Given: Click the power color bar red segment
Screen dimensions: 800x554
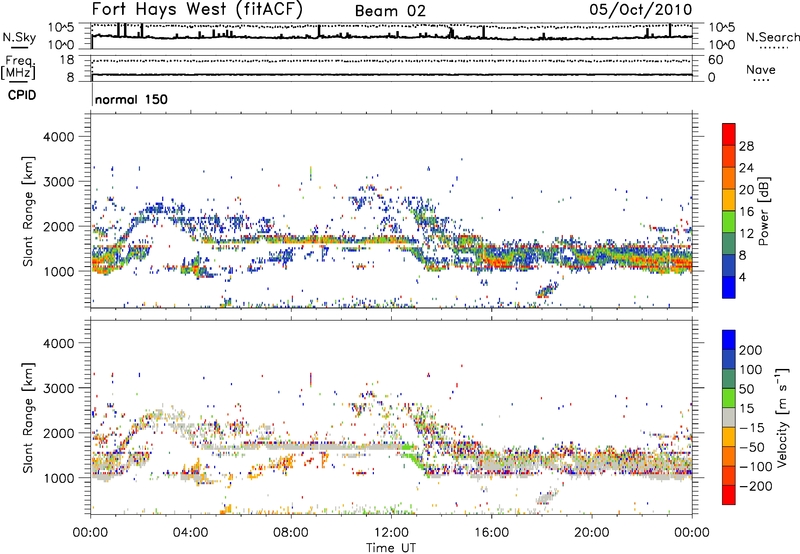Looking at the screenshot, I should (x=729, y=134).
